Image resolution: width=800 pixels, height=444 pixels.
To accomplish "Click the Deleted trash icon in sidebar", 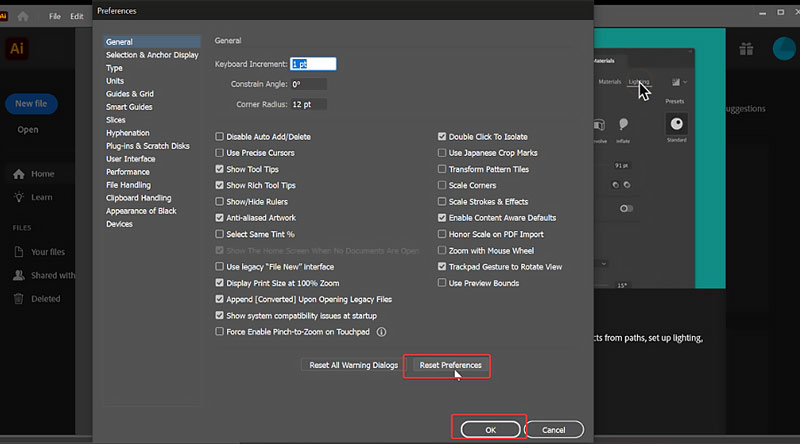I will tap(18, 298).
